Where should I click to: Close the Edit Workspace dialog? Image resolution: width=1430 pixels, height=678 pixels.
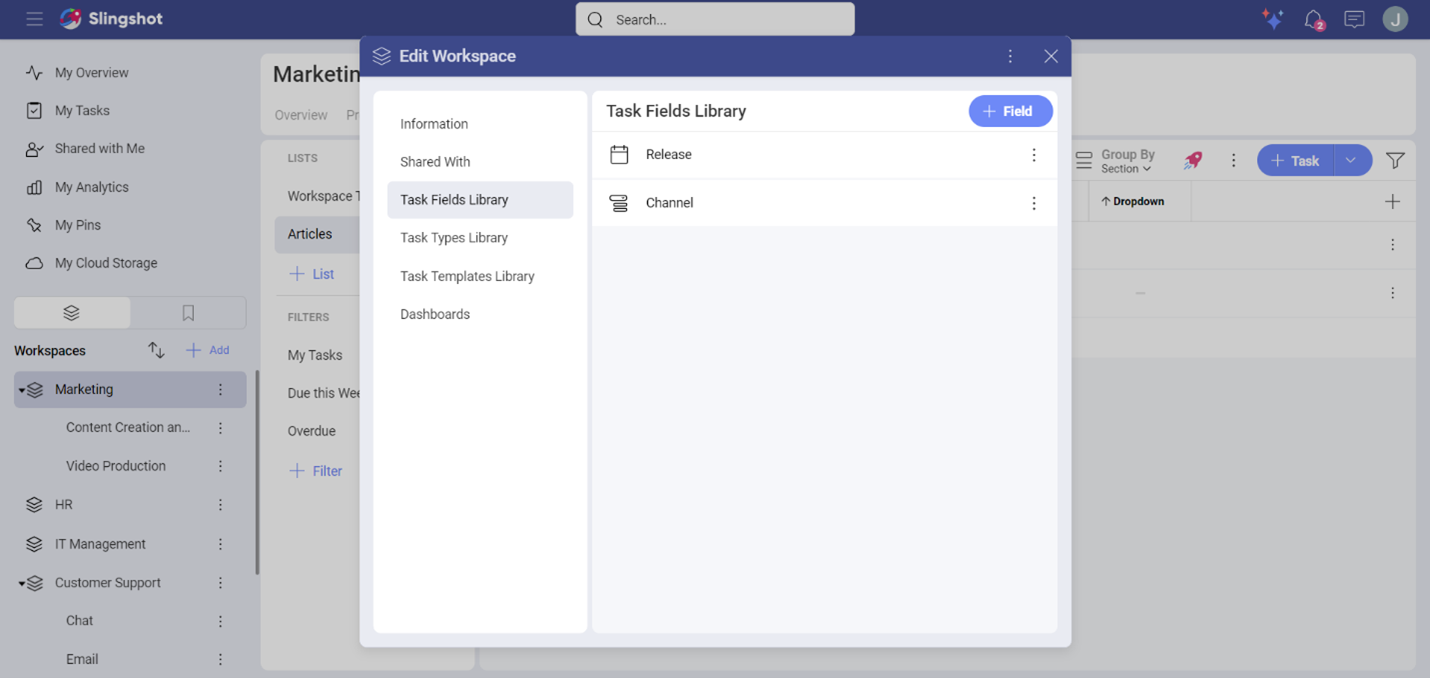pos(1050,56)
